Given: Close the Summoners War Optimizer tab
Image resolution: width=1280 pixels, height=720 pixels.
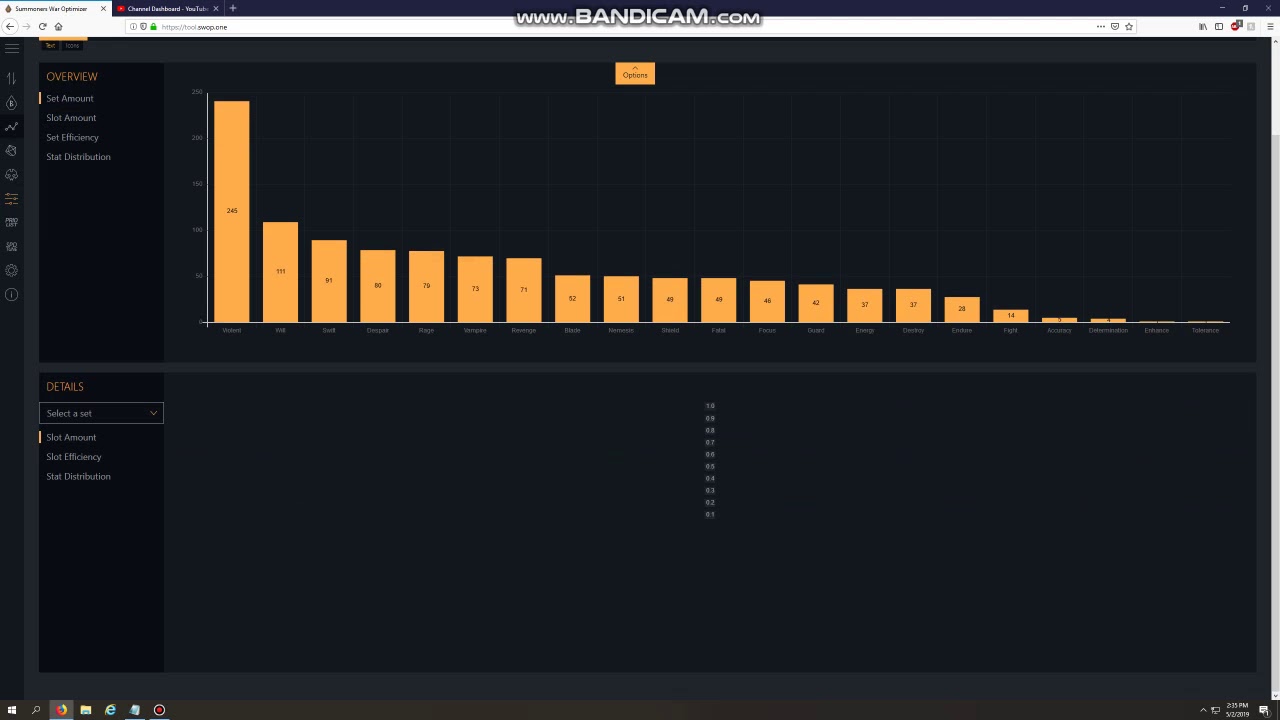Looking at the screenshot, I should pos(103,8).
